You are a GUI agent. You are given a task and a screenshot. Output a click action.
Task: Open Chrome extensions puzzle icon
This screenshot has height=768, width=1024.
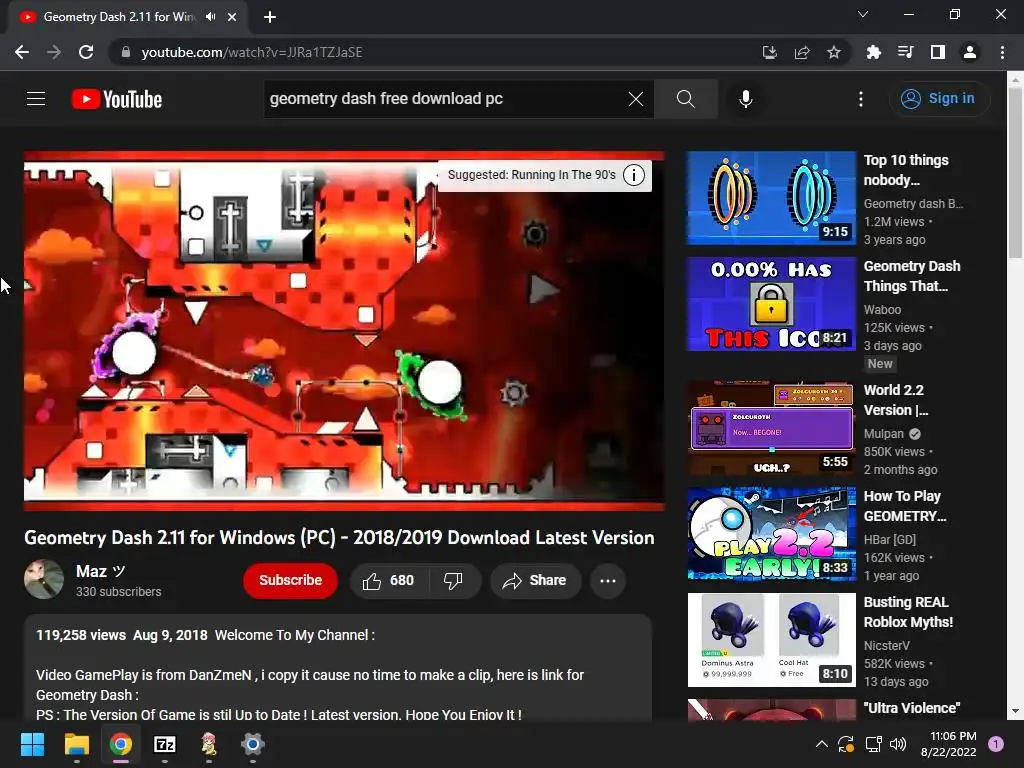(x=874, y=52)
